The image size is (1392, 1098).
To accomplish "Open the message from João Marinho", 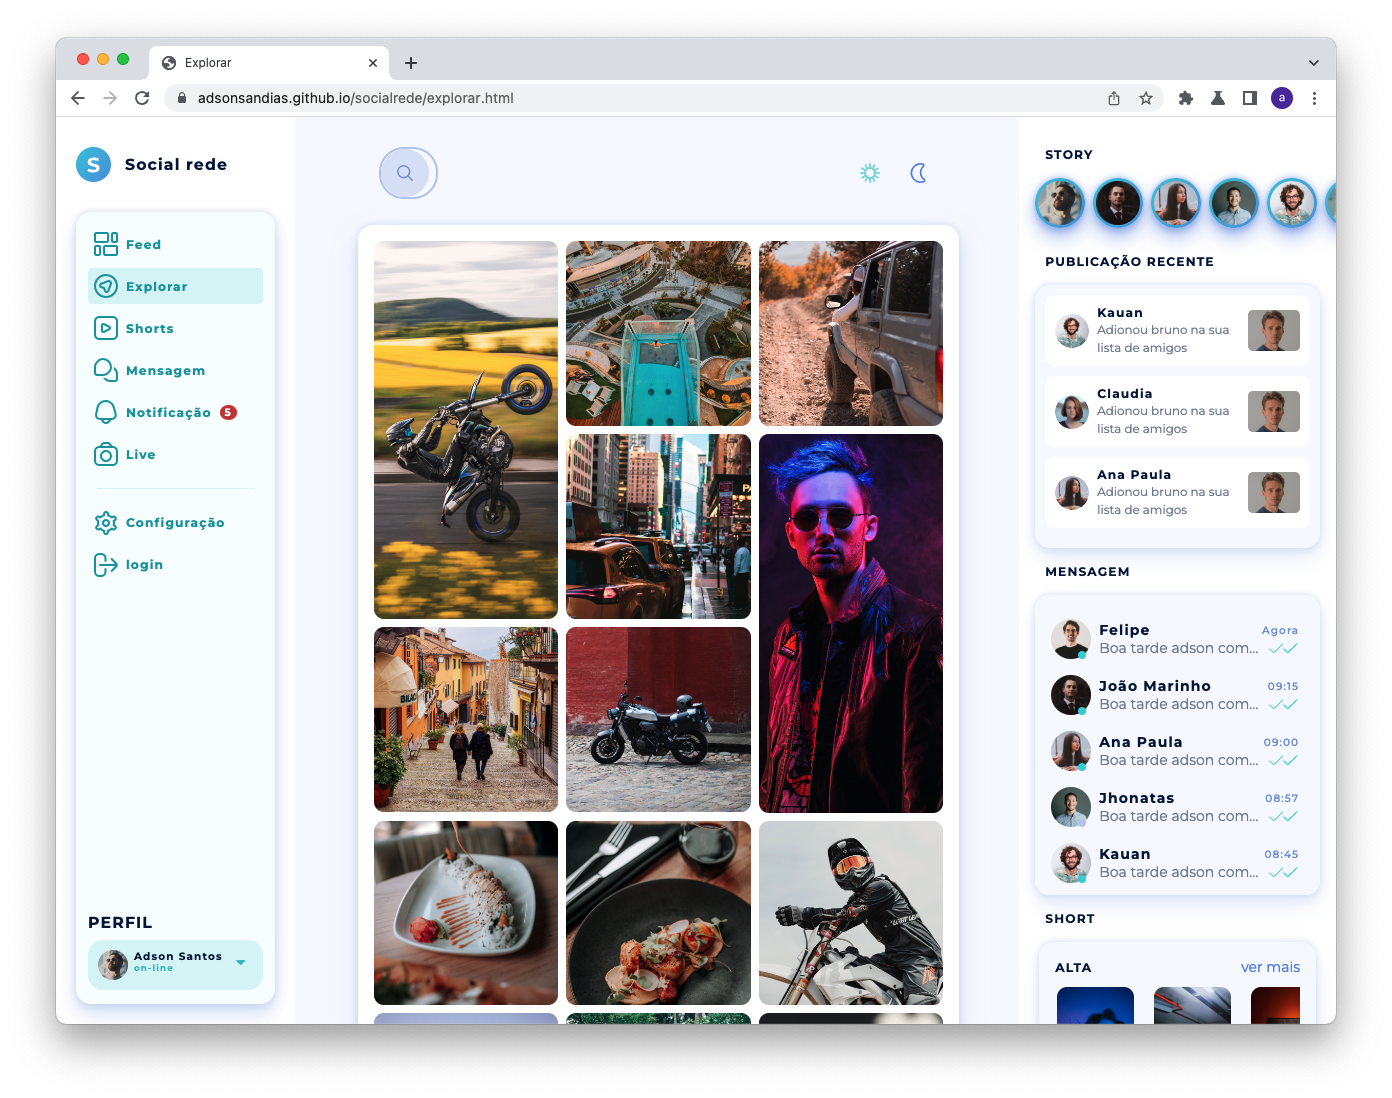I will [1177, 695].
